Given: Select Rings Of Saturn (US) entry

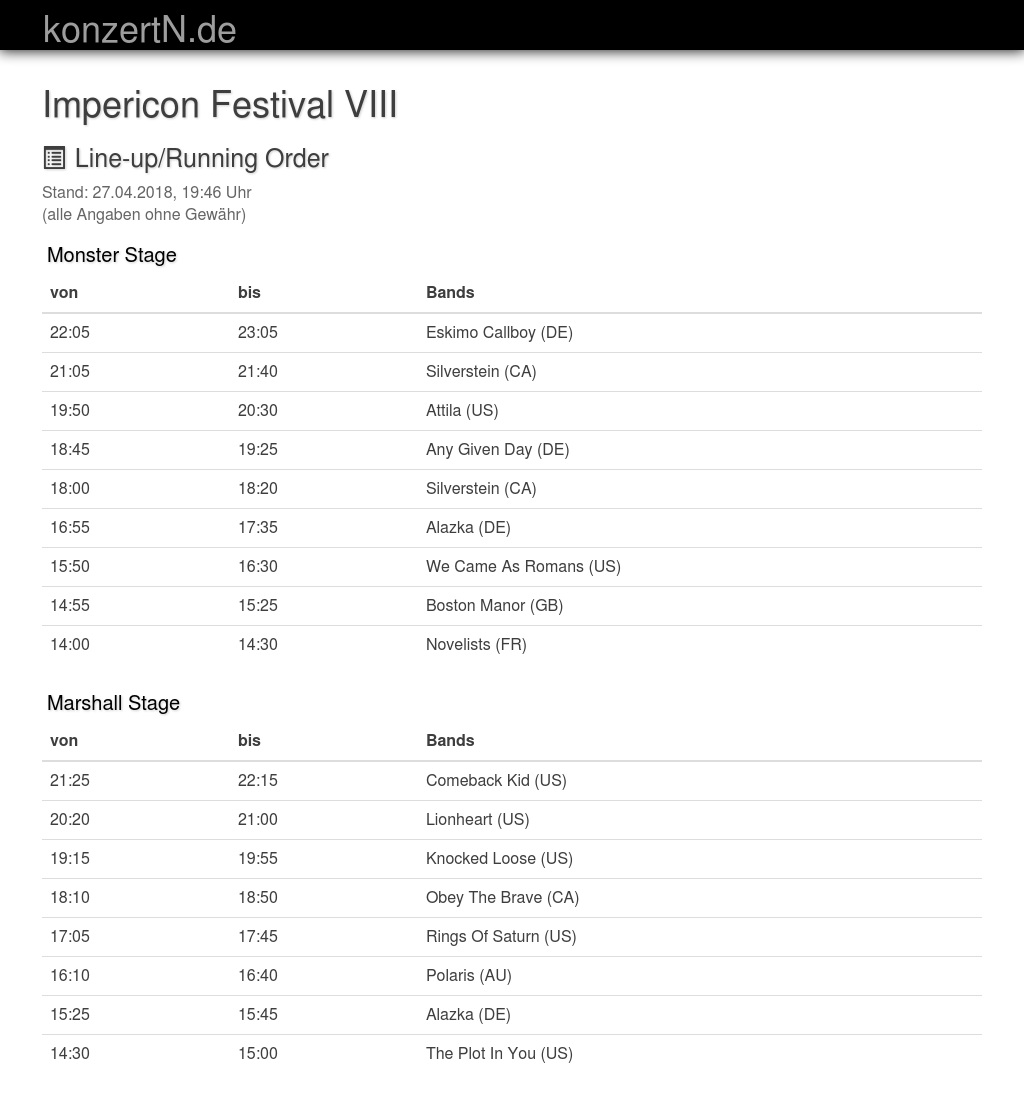Looking at the screenshot, I should click(x=501, y=936).
